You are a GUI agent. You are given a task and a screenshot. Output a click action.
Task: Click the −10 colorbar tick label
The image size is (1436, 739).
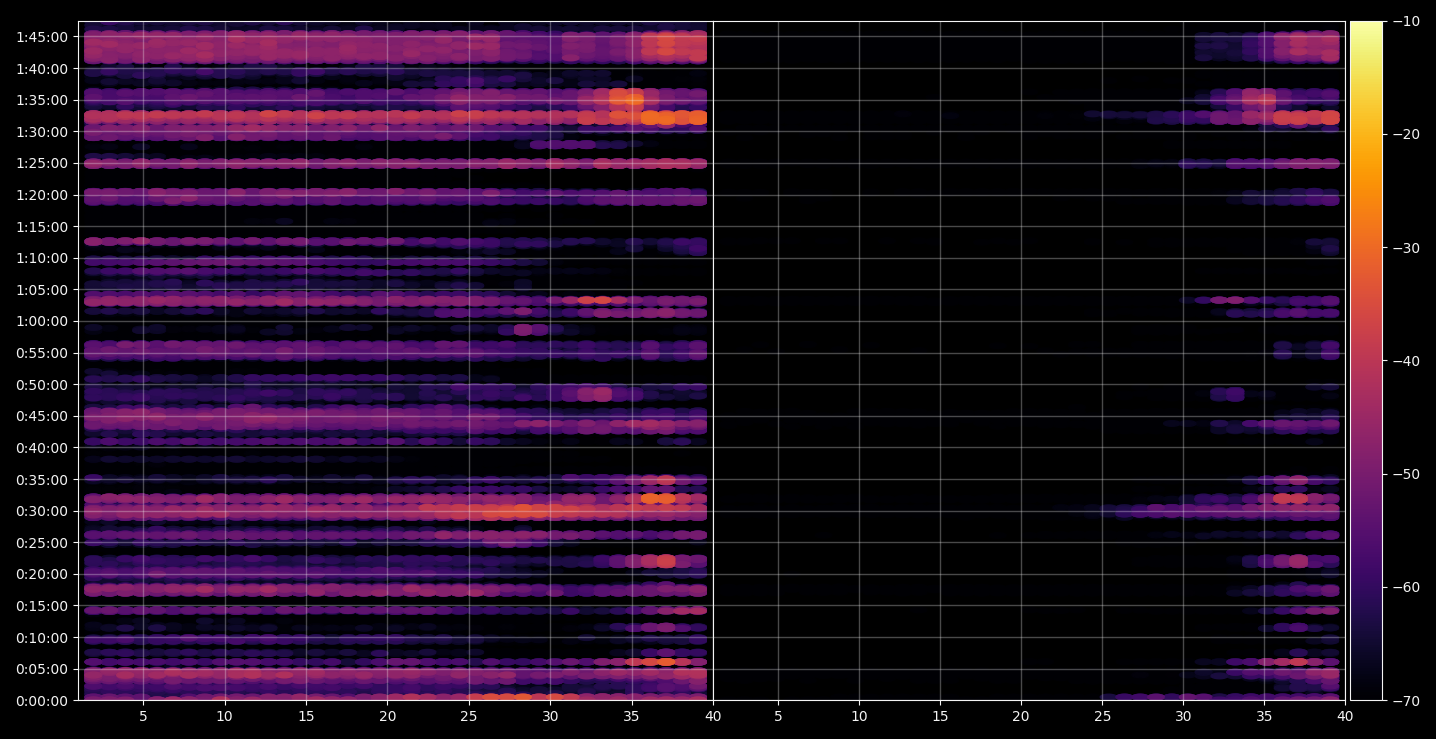pyautogui.click(x=1405, y=22)
